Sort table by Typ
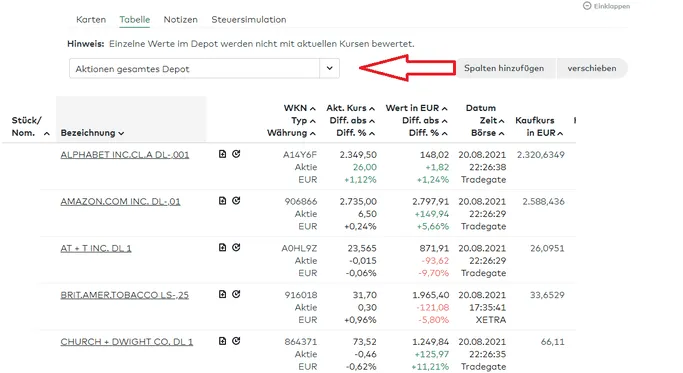683x373 pixels. [x=303, y=121]
